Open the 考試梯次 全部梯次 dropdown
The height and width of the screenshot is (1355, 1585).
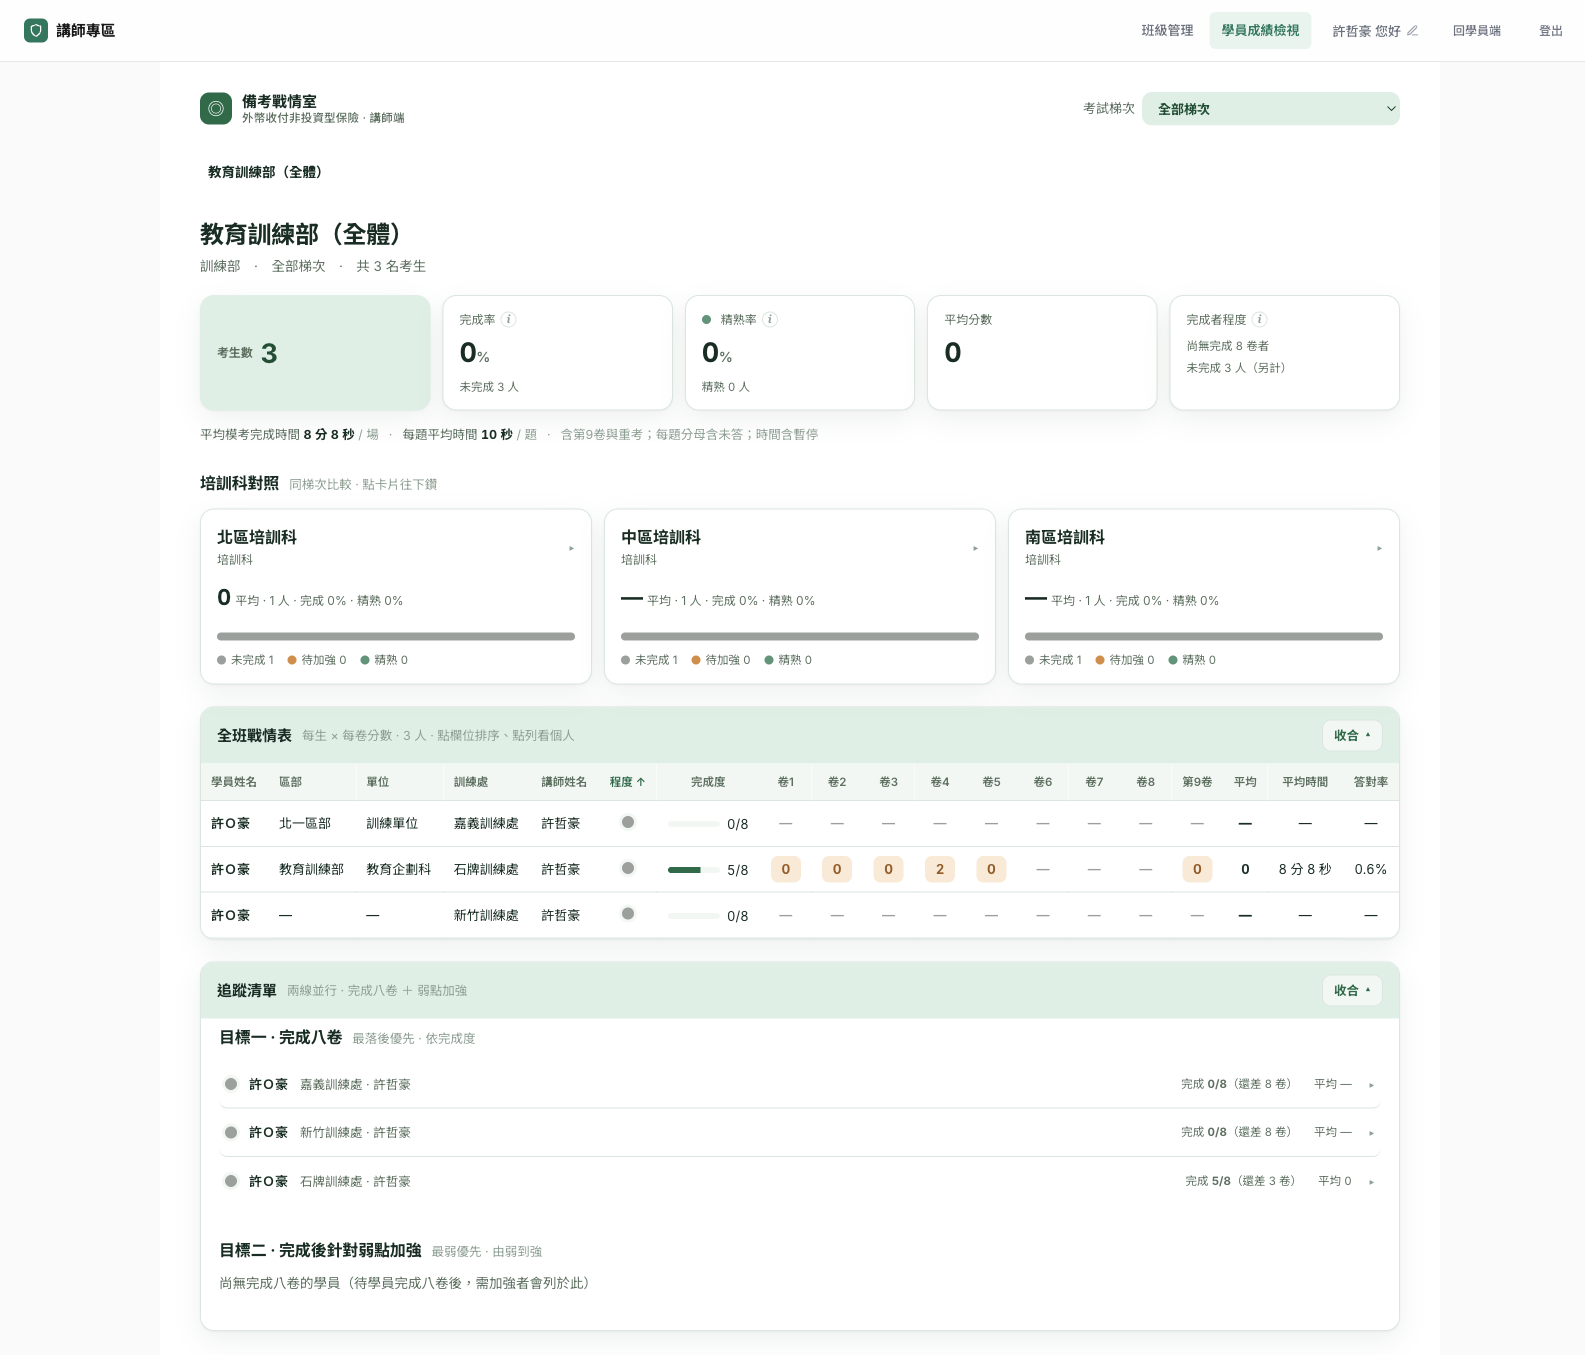1270,109
